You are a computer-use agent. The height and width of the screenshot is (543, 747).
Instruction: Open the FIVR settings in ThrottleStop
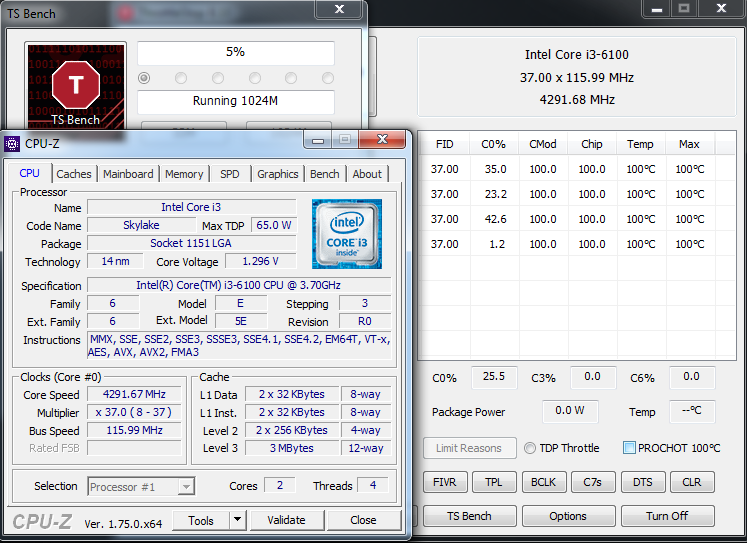click(444, 482)
